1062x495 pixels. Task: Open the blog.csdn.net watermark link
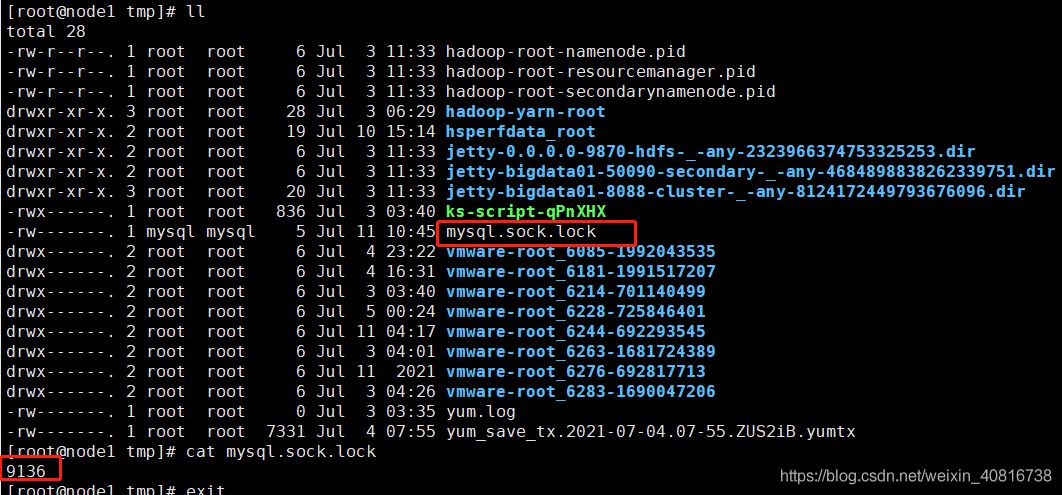pos(916,476)
